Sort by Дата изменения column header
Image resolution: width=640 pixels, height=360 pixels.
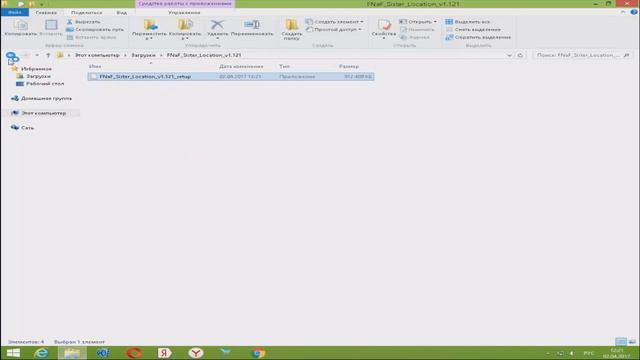tap(241, 66)
